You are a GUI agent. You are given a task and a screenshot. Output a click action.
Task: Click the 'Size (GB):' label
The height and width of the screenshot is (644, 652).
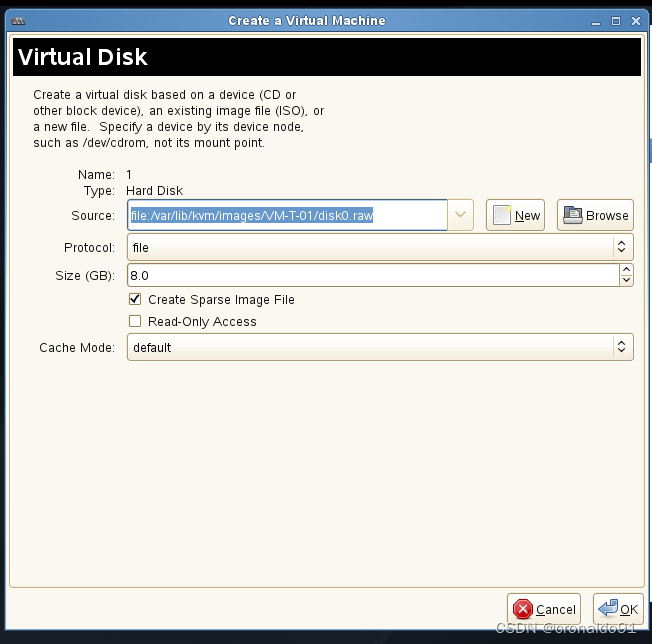[85, 276]
